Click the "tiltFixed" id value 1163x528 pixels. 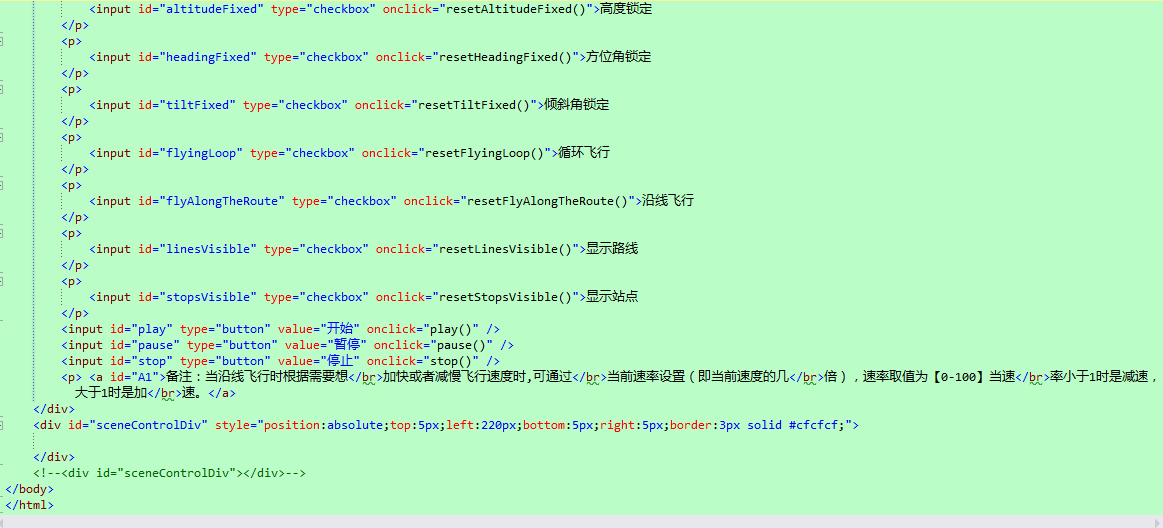tap(197, 105)
